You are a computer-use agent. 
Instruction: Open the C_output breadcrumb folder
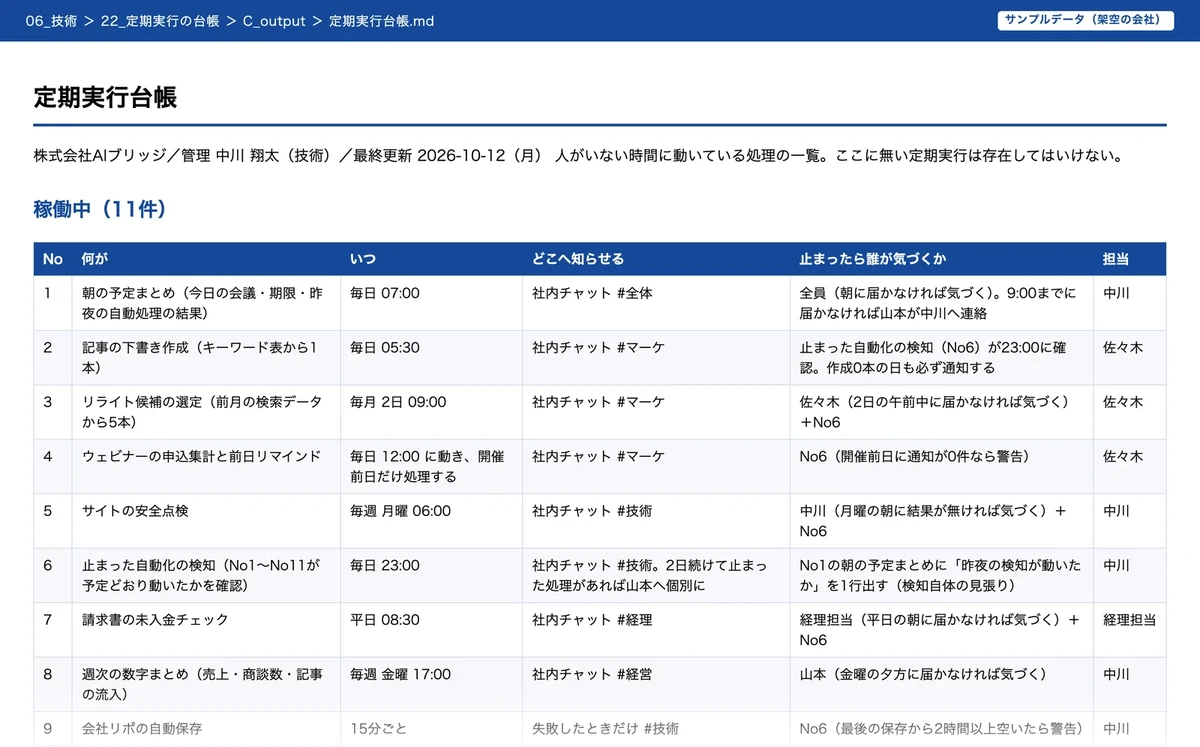pos(274,21)
